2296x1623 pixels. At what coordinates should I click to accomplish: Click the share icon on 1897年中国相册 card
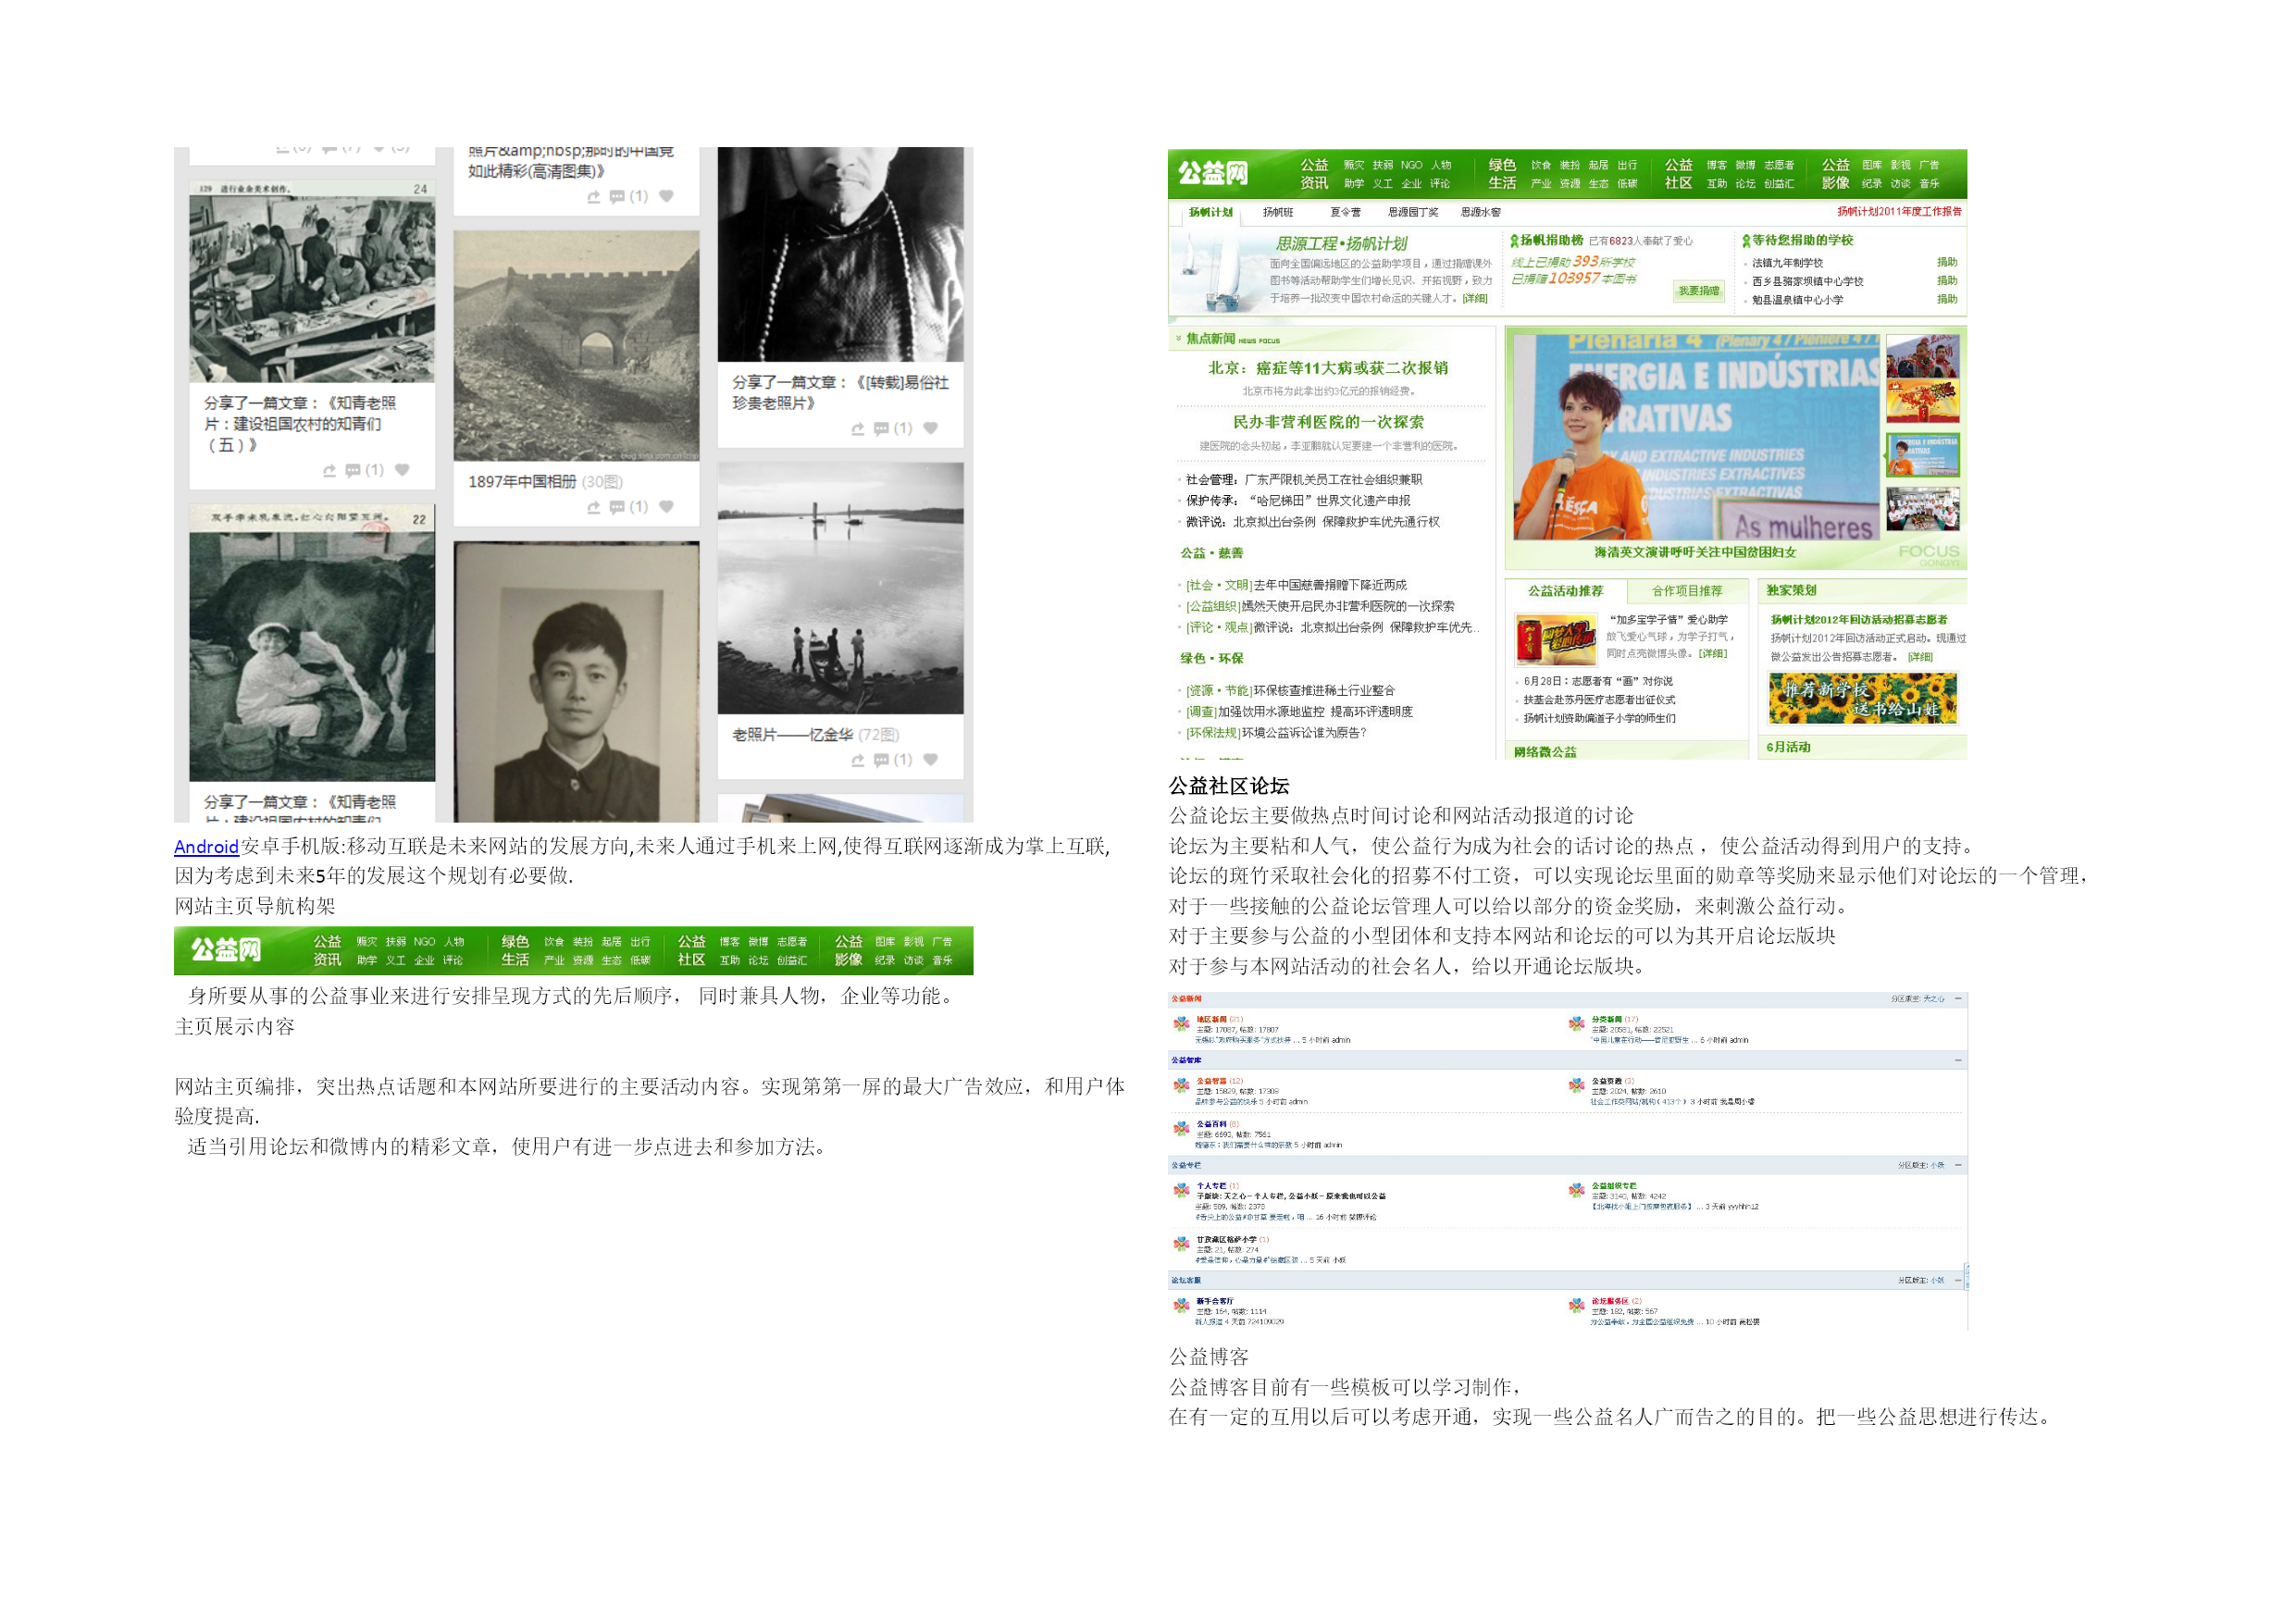point(594,507)
